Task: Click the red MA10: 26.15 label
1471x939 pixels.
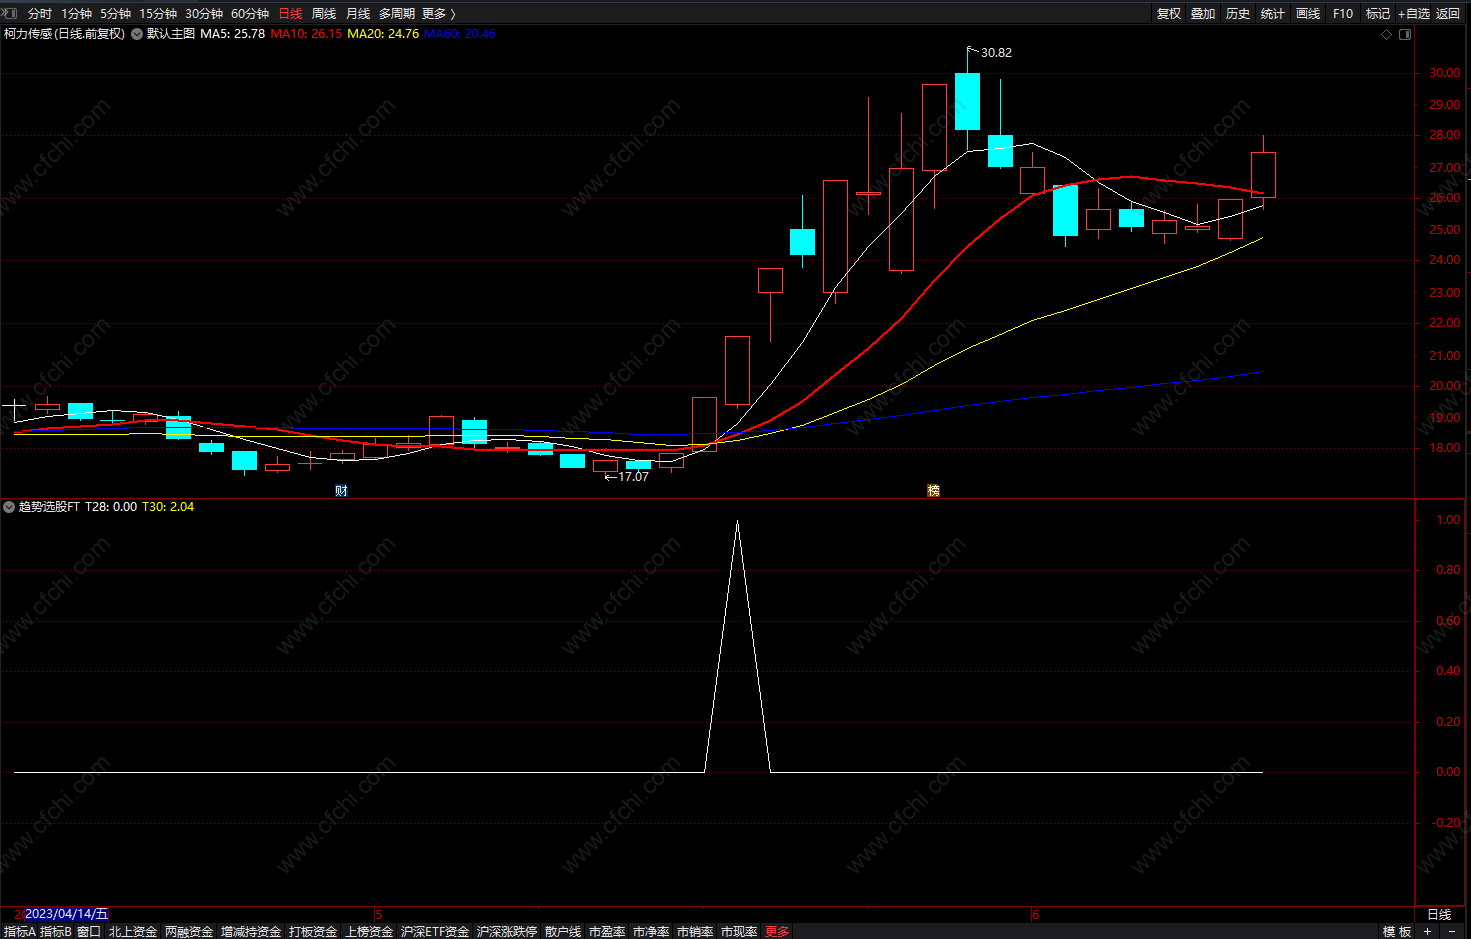Action: [306, 34]
